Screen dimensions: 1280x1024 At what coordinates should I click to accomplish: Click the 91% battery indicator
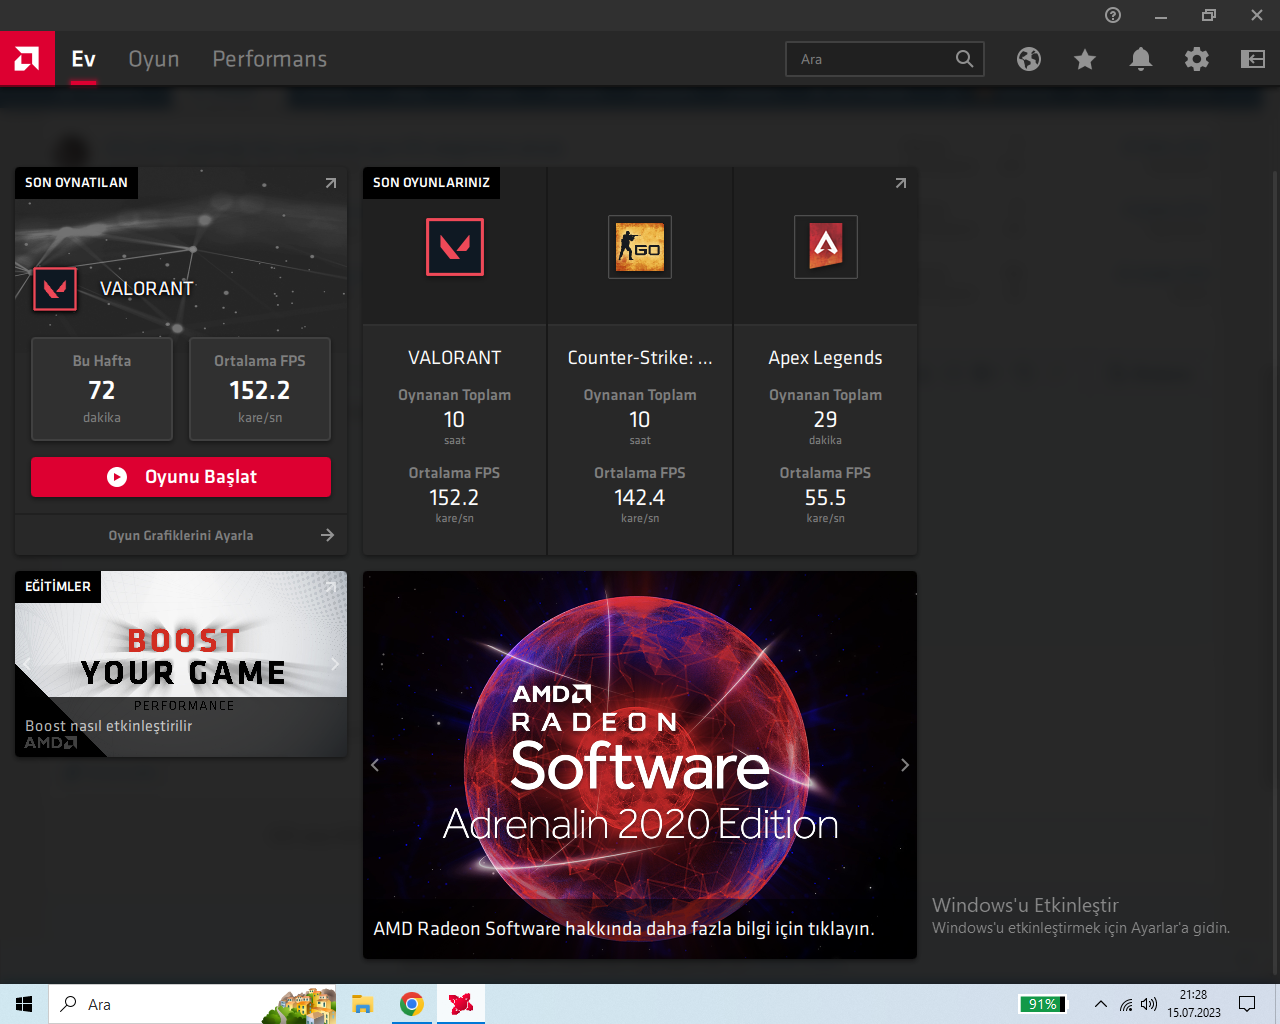[x=1044, y=1004]
